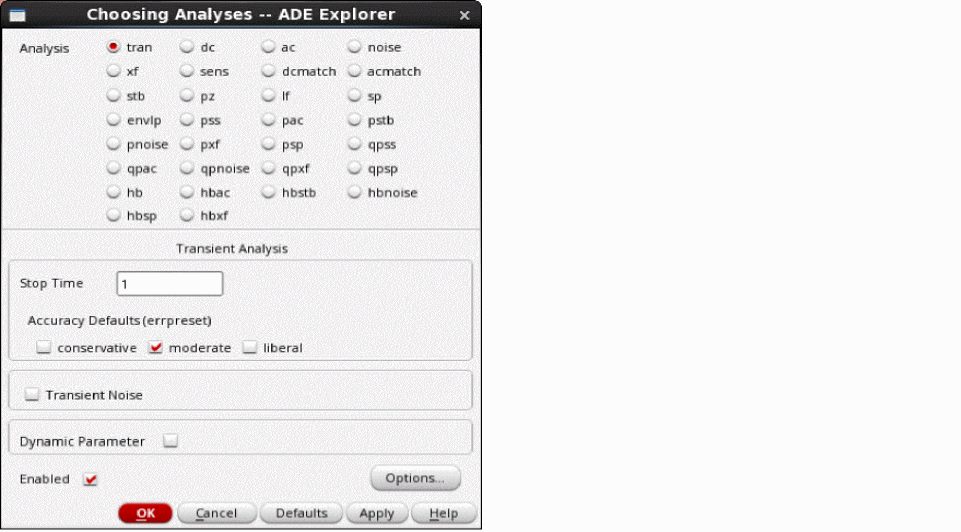Image resolution: width=961 pixels, height=532 pixels.
Task: Select the tran analysis radio button
Action: (113, 47)
